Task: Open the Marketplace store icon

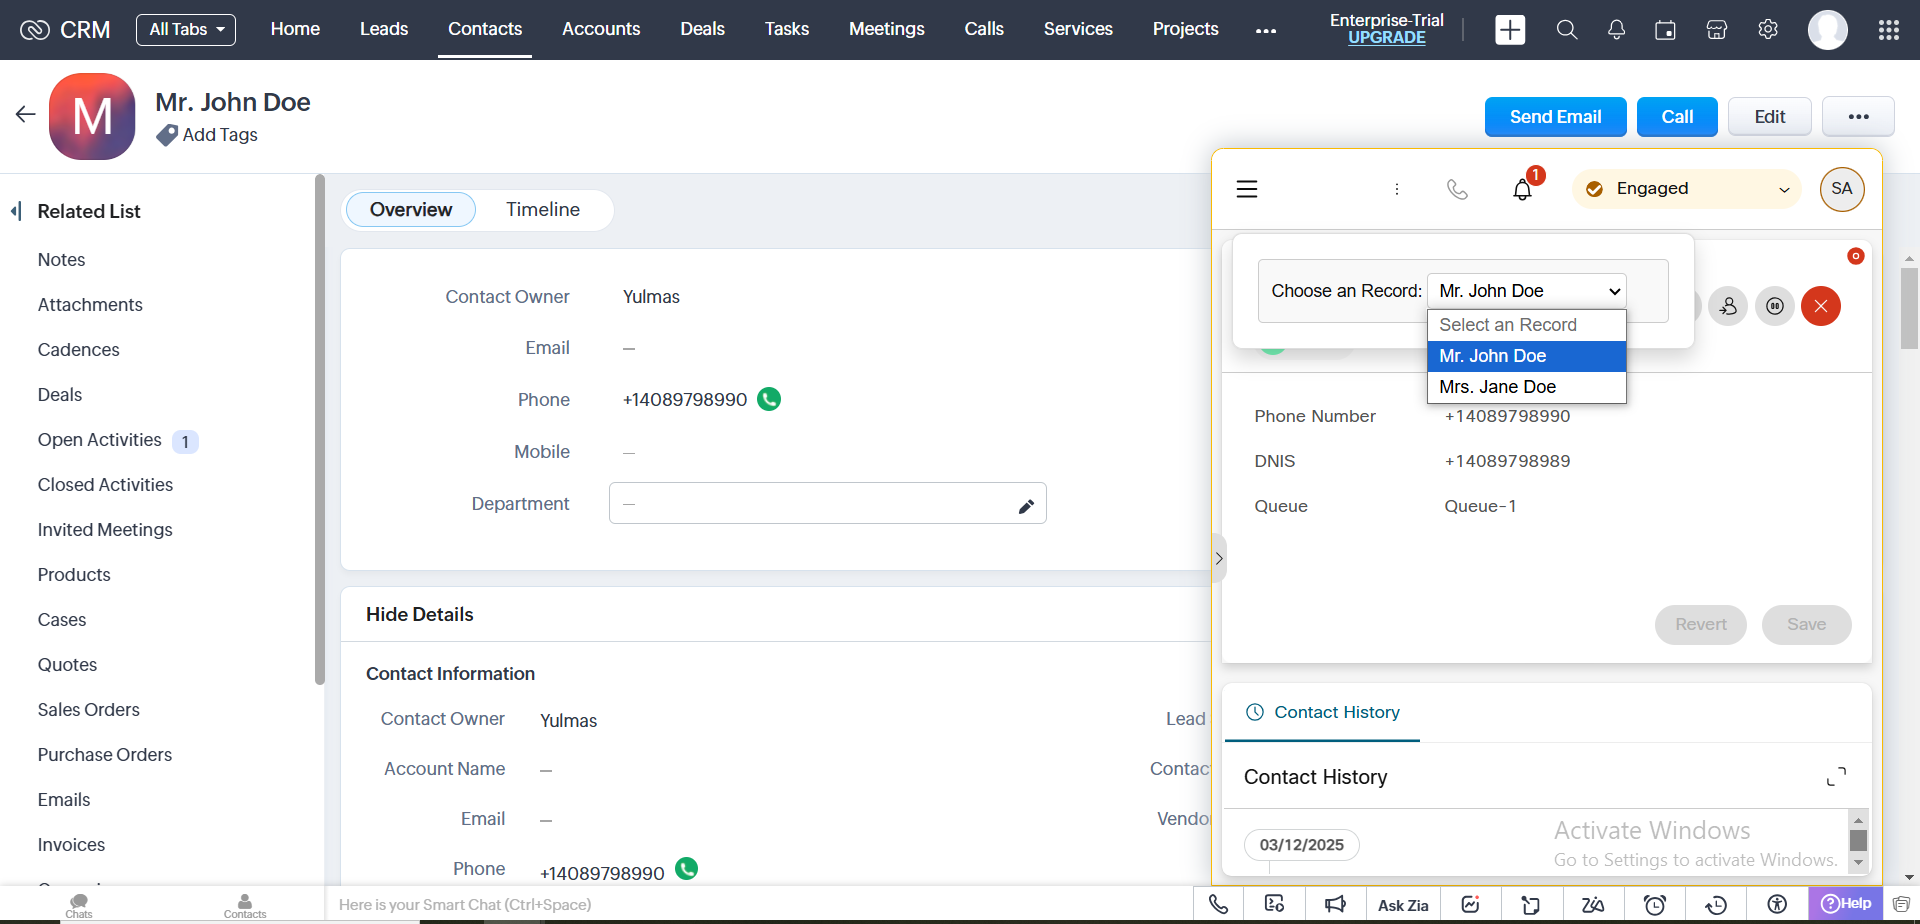Action: (x=1716, y=30)
